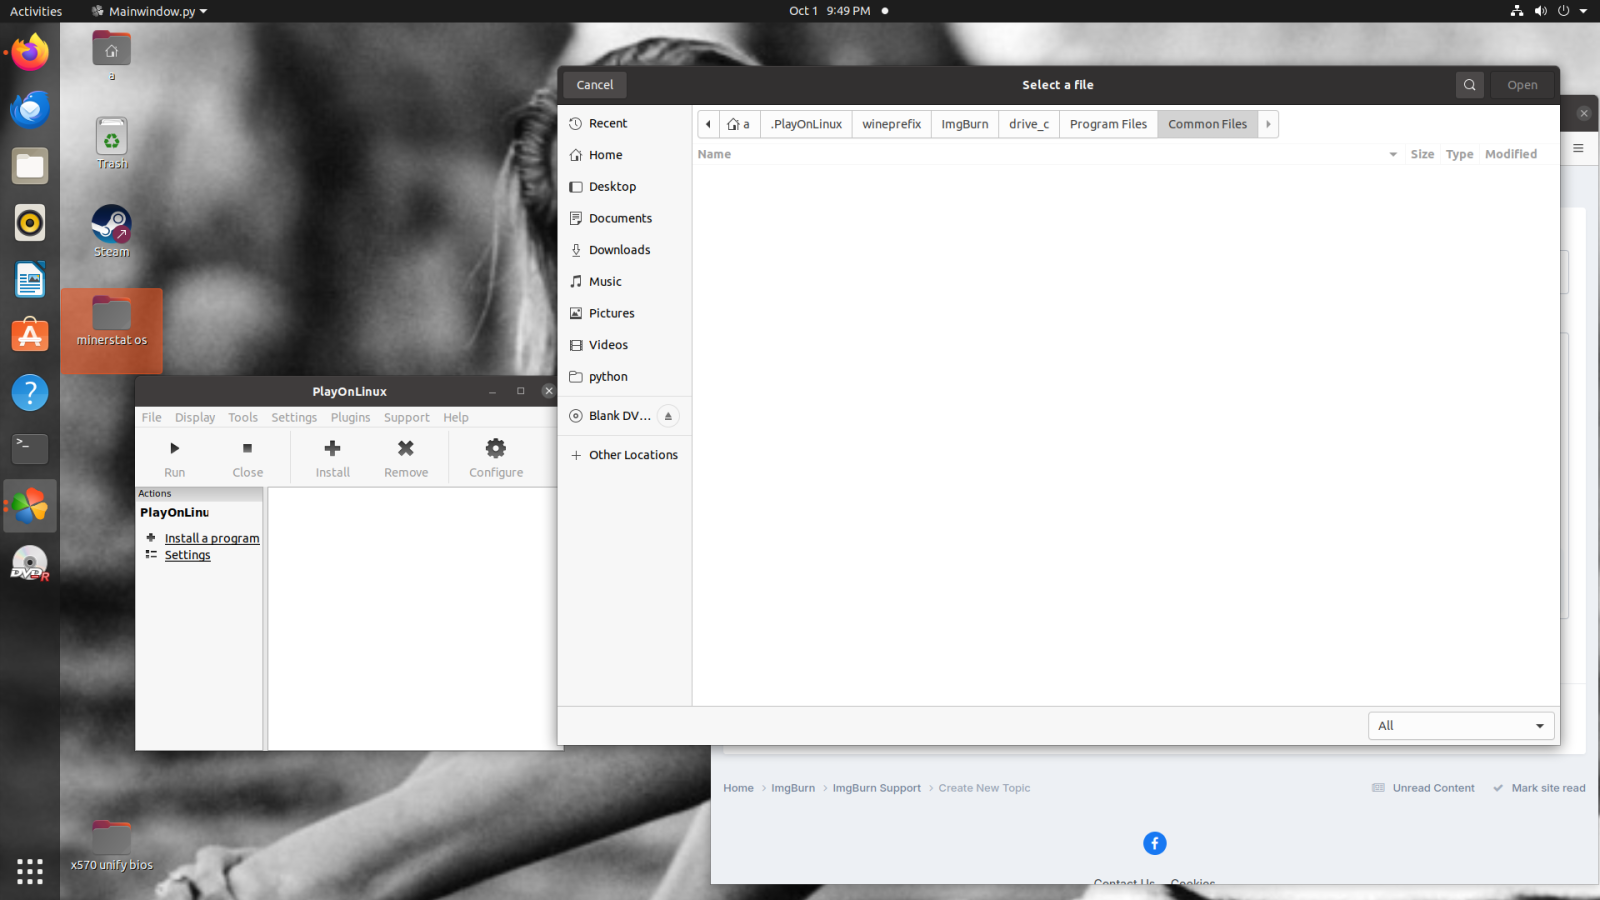Open the Steam desktop shortcut
1600x900 pixels.
pos(112,232)
